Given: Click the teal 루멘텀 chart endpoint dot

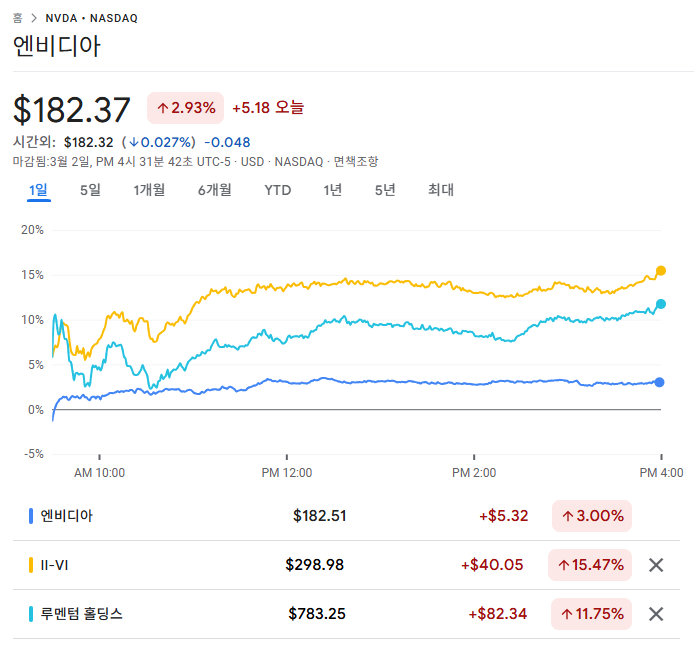Looking at the screenshot, I should pyautogui.click(x=660, y=304).
